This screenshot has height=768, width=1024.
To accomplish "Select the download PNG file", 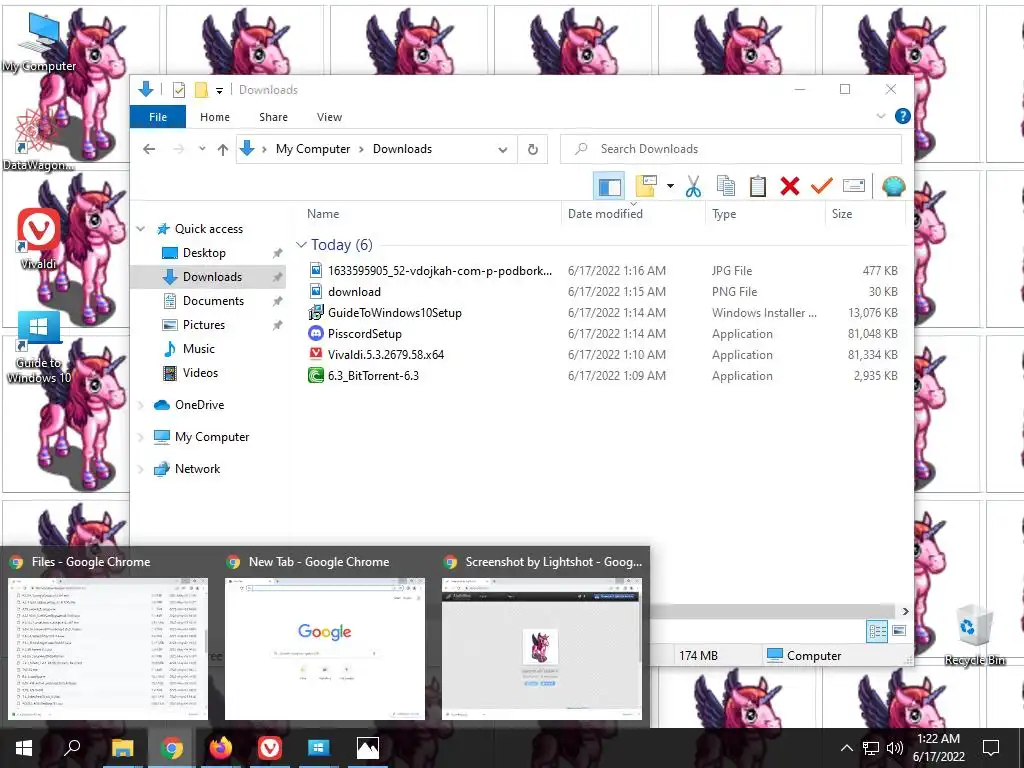I will coord(354,292).
